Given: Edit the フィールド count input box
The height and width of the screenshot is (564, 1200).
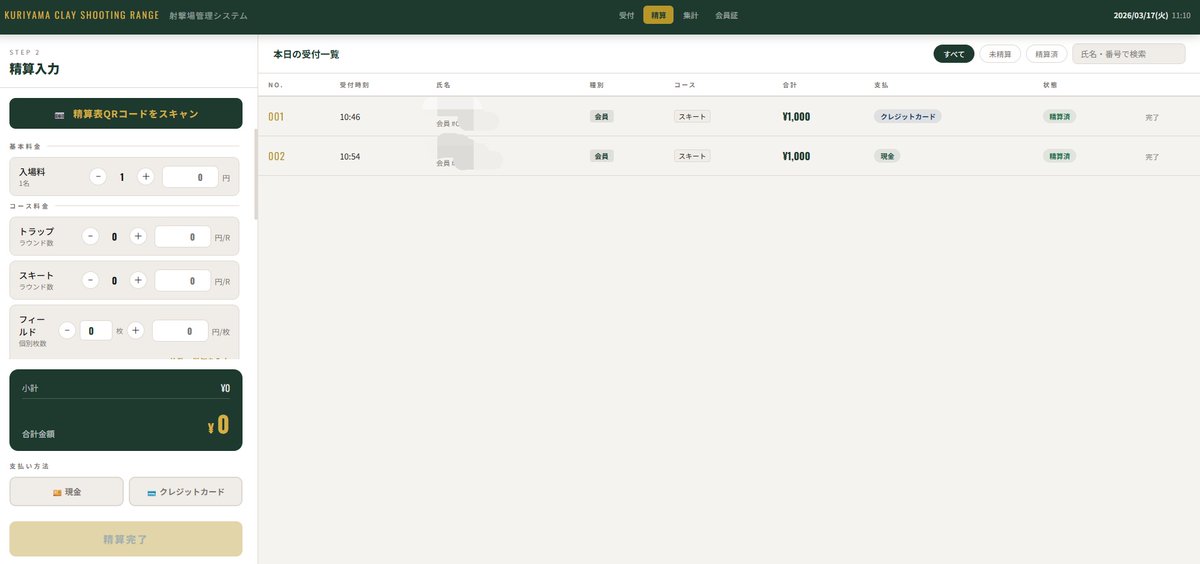Looking at the screenshot, I should 96,330.
